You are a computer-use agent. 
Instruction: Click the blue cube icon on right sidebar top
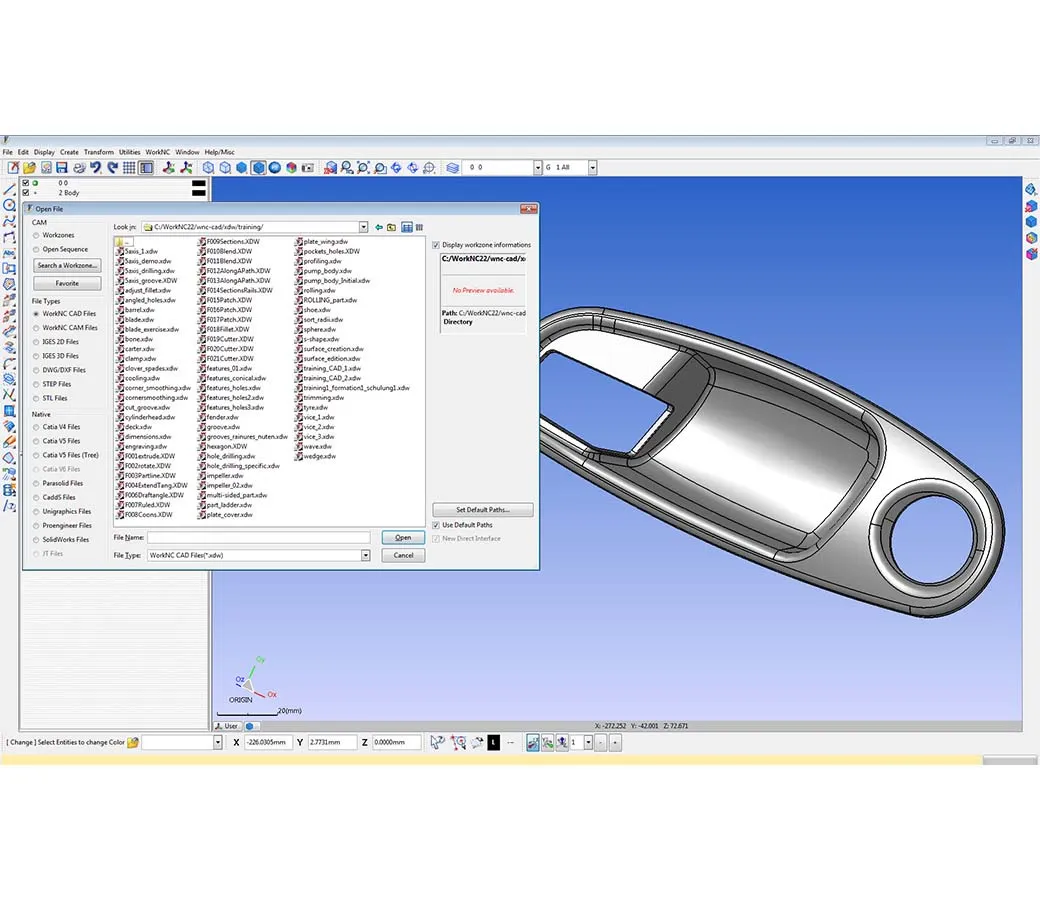pos(1031,190)
